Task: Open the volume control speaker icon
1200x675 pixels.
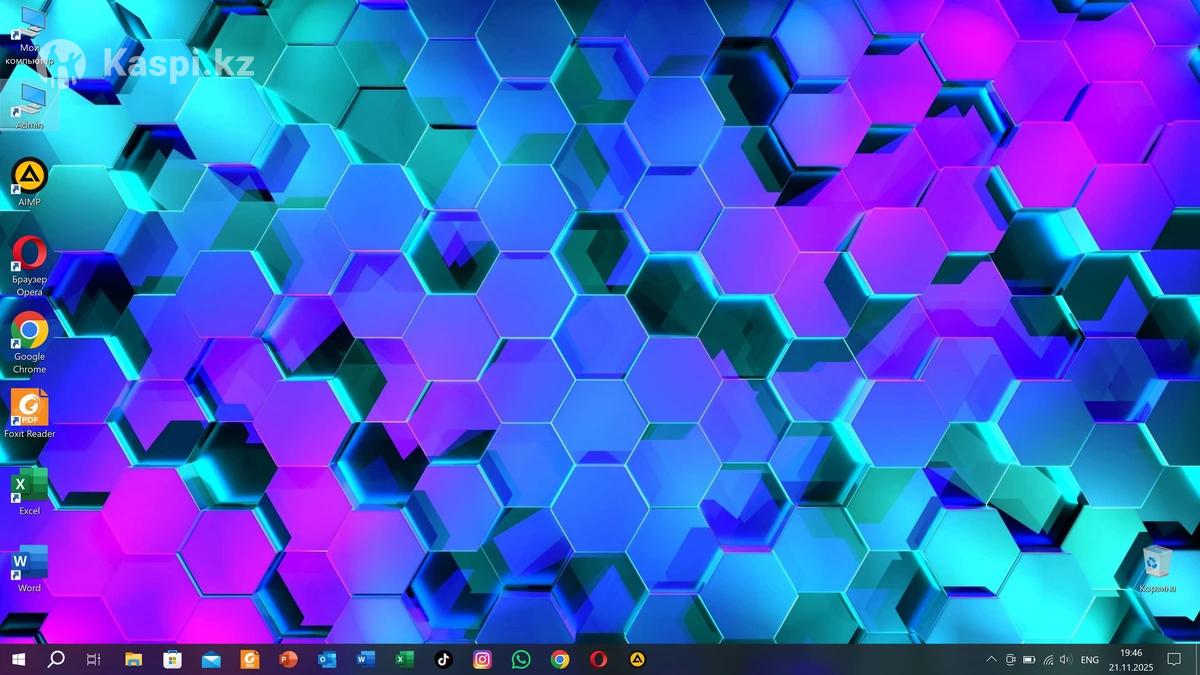Action: [1065, 660]
